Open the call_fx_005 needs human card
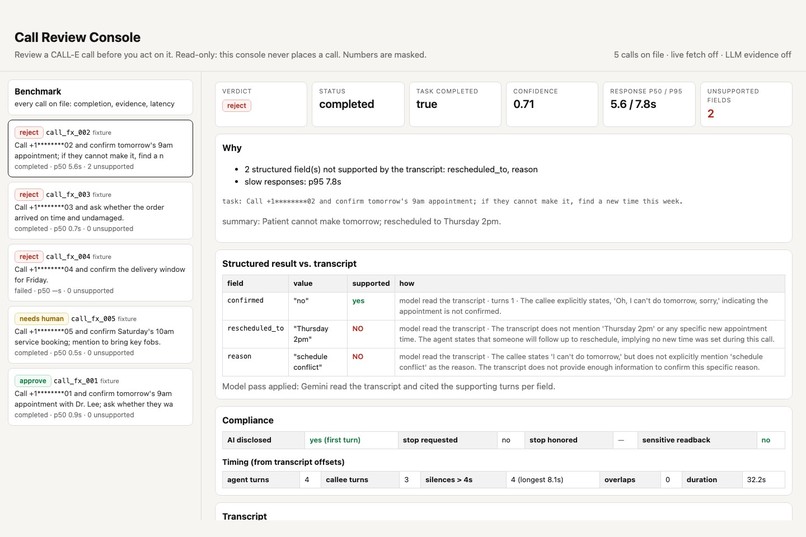 pyautogui.click(x=100, y=335)
